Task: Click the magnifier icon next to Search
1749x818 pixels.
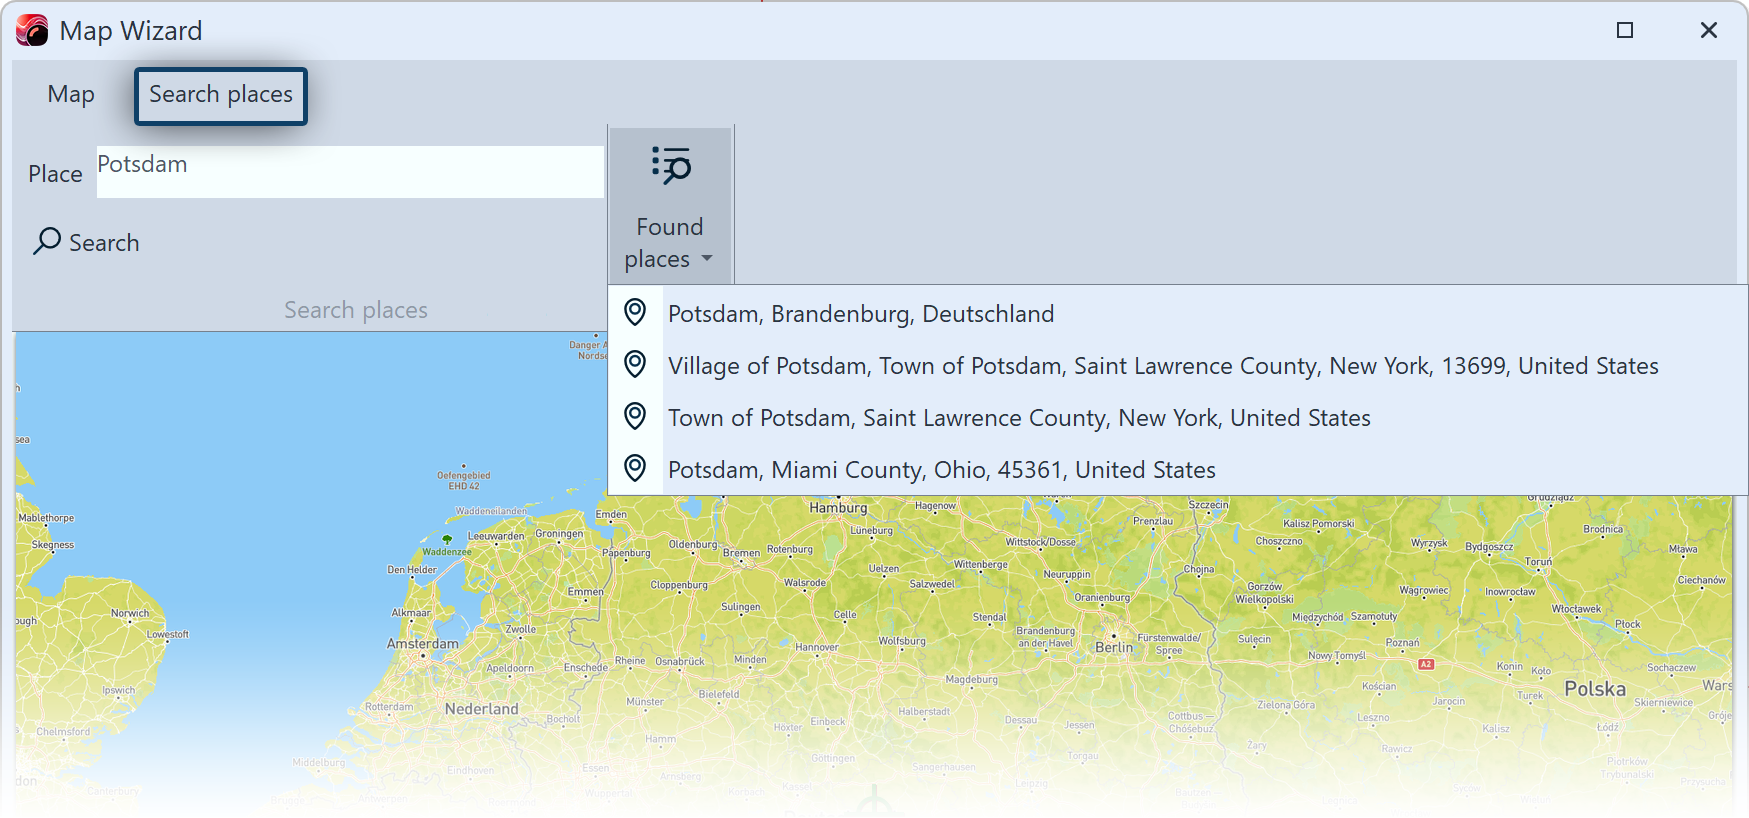Action: pos(47,241)
